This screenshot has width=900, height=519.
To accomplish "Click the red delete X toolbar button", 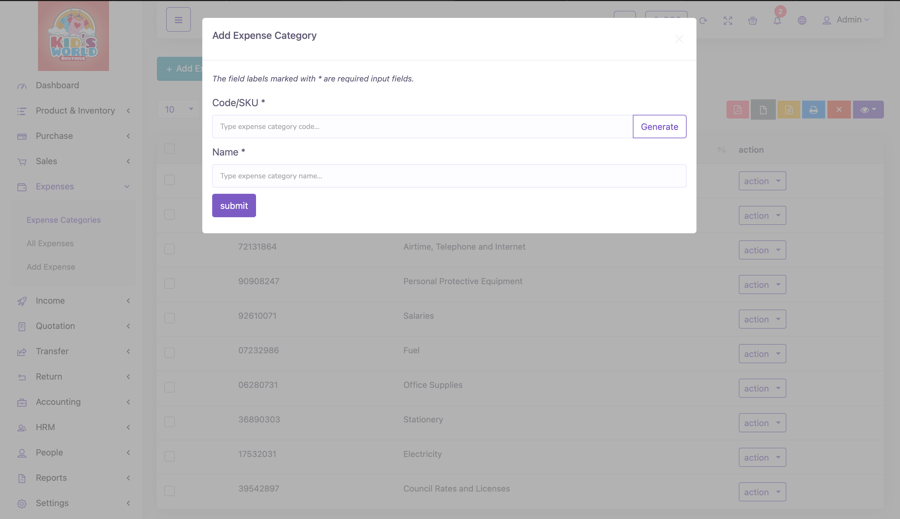I will (x=839, y=110).
